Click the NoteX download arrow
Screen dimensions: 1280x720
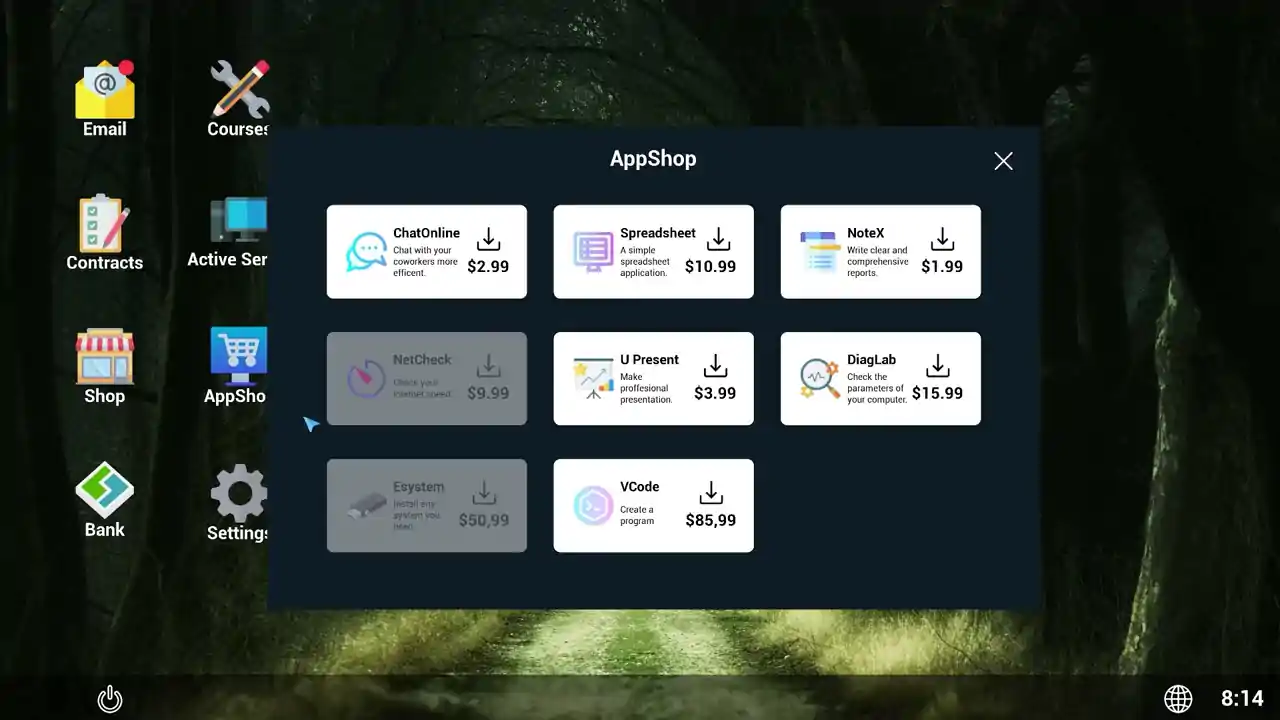[942, 239]
